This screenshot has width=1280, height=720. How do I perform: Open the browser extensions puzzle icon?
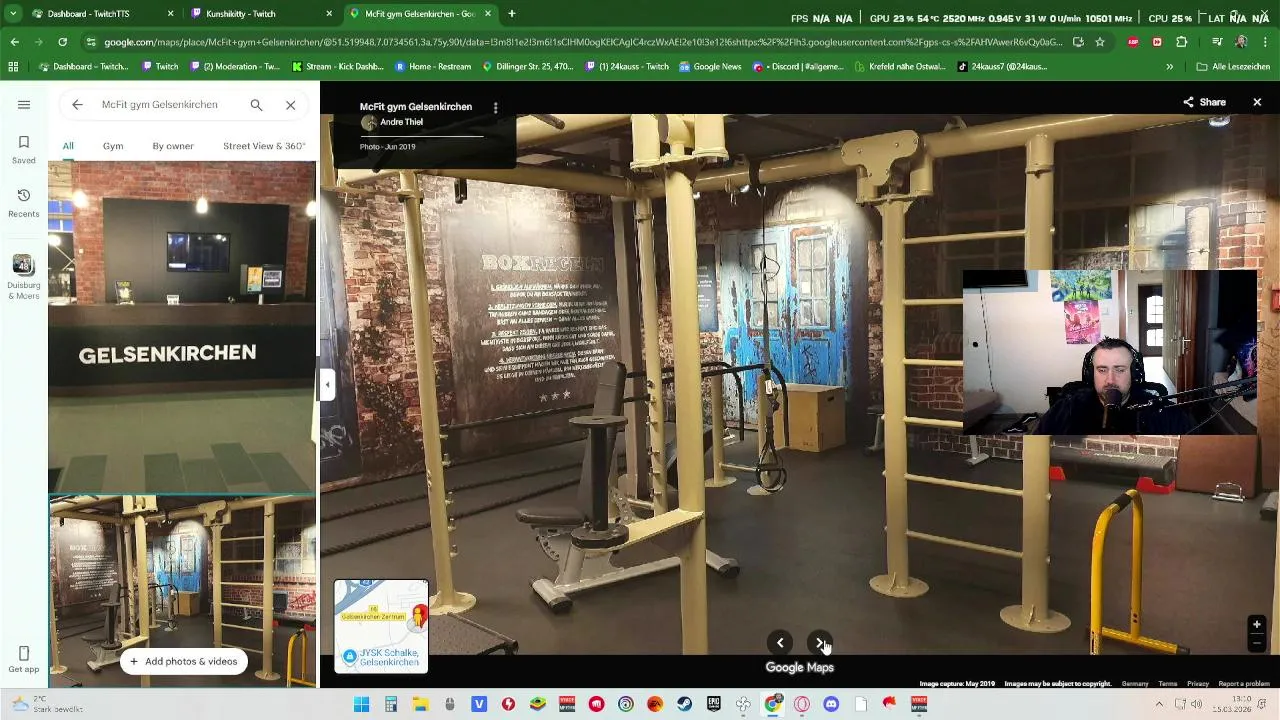click(x=1182, y=42)
